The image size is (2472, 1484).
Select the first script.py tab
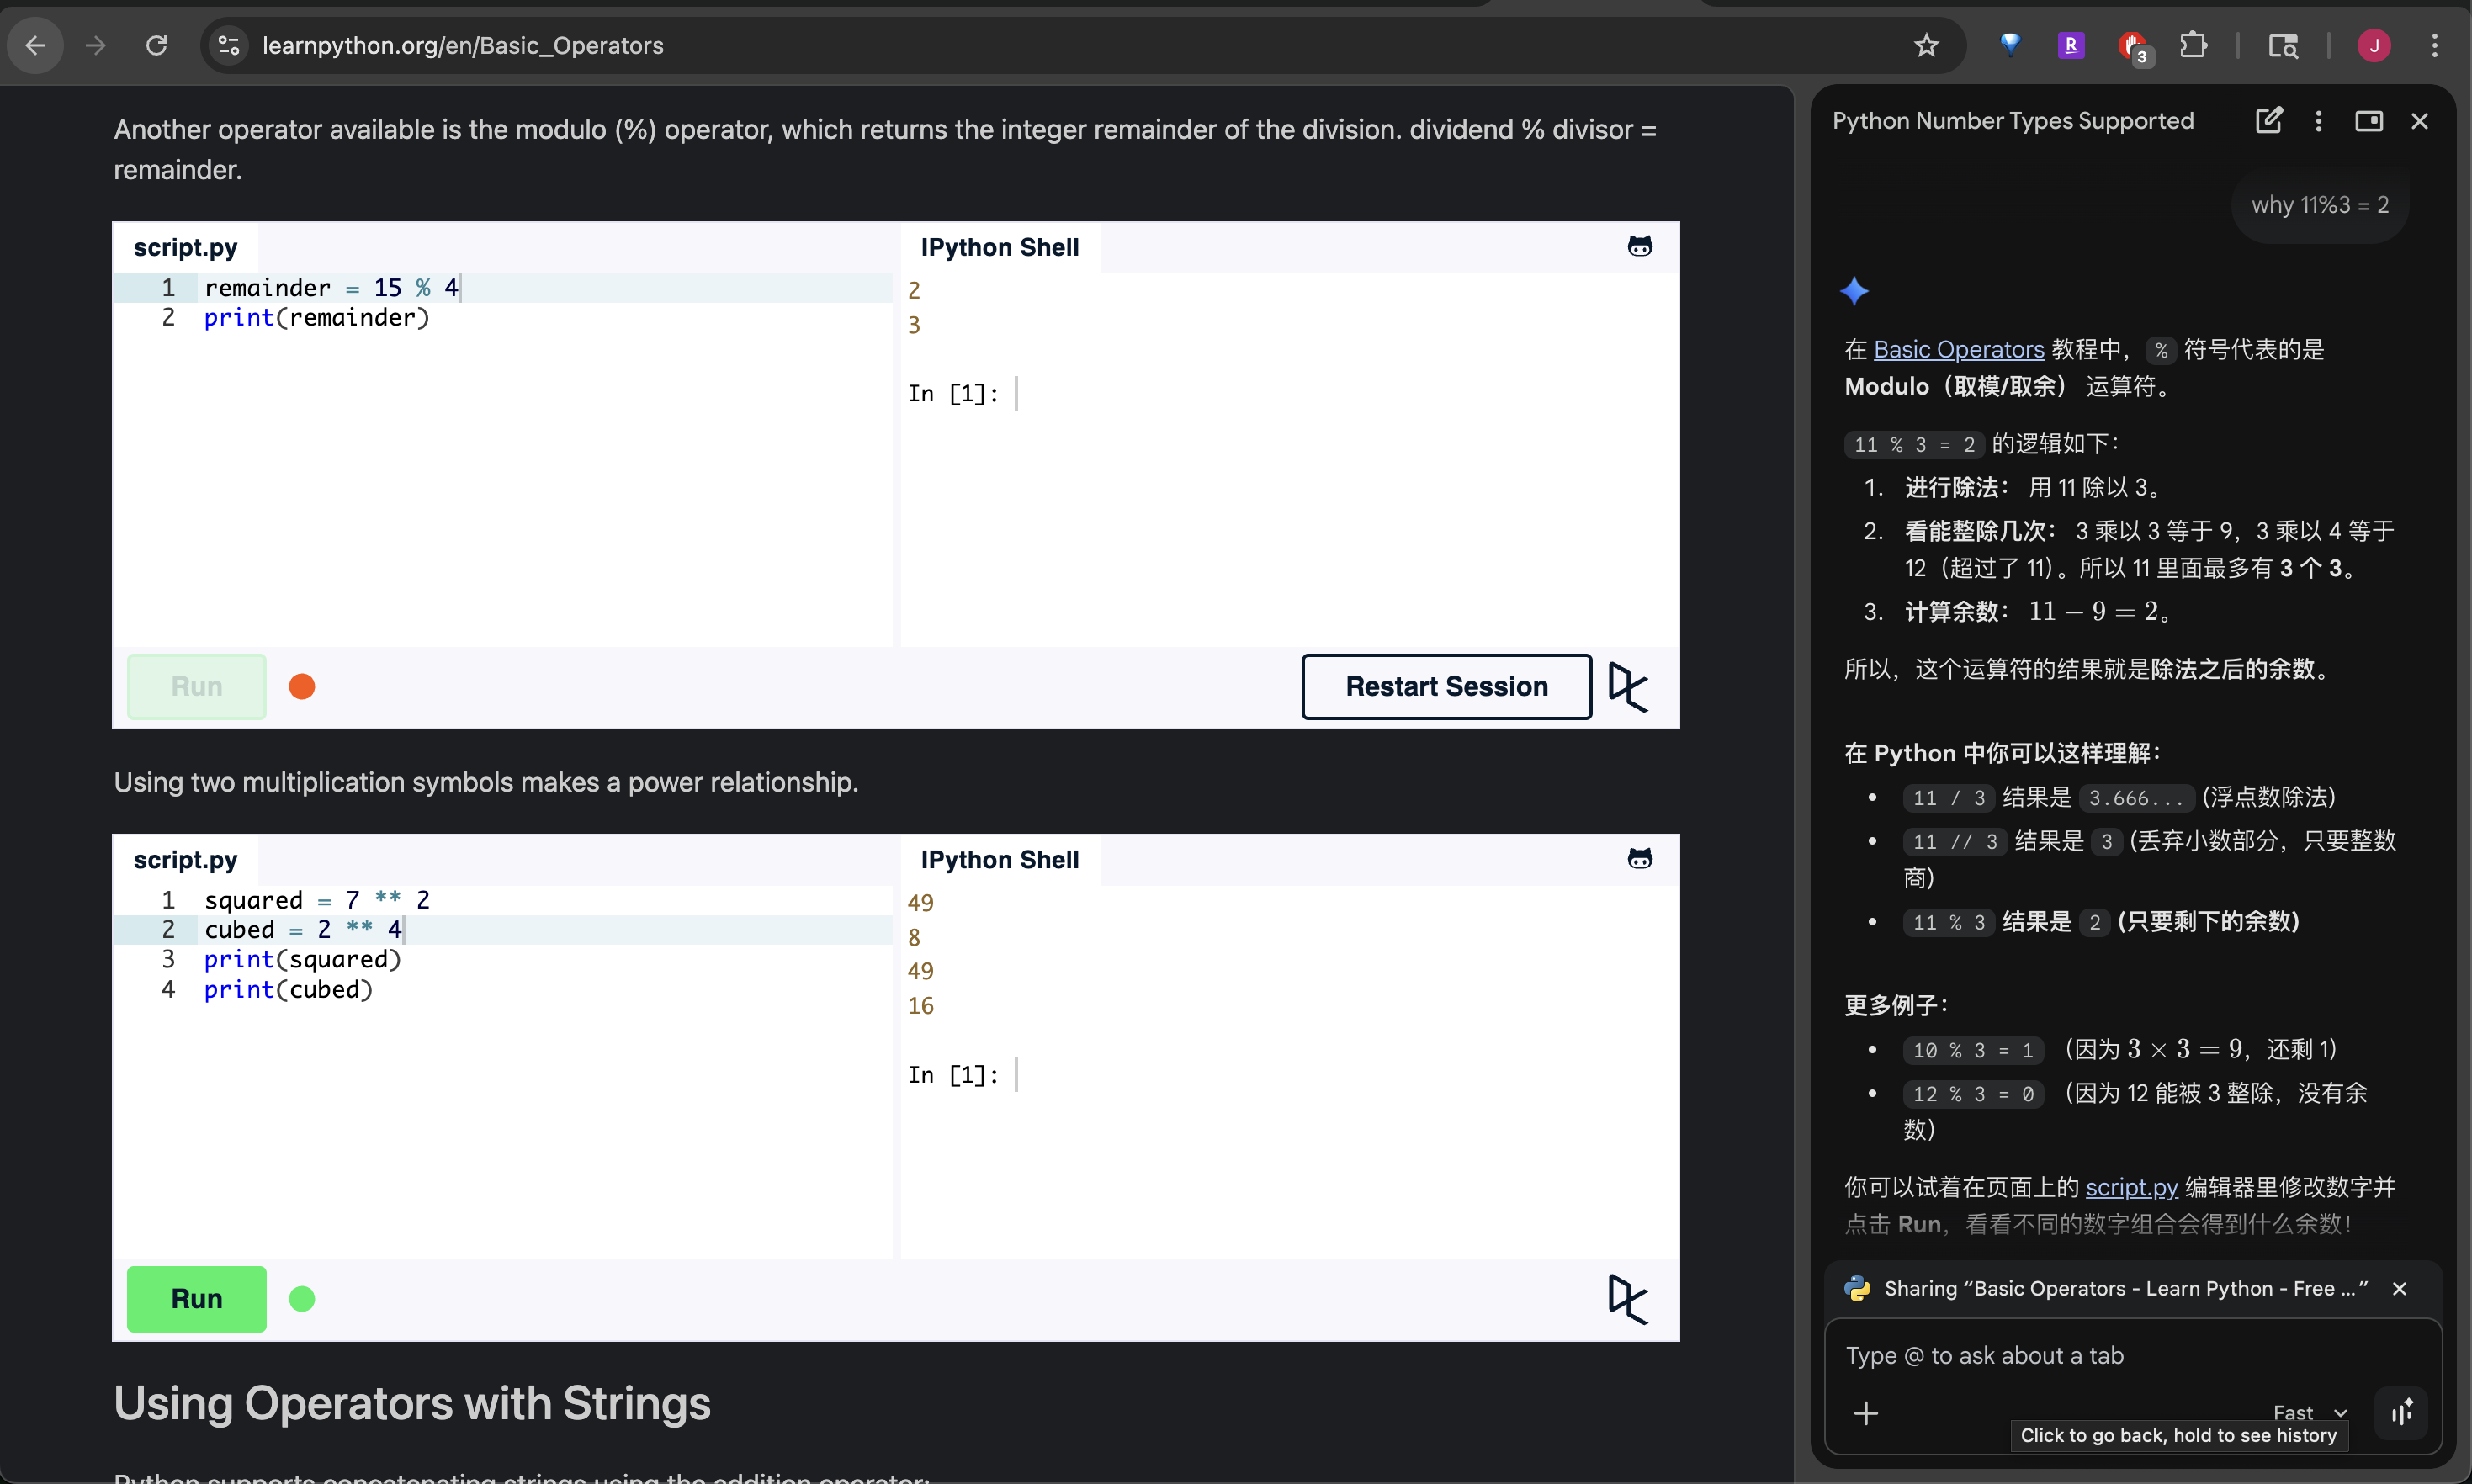[185, 247]
